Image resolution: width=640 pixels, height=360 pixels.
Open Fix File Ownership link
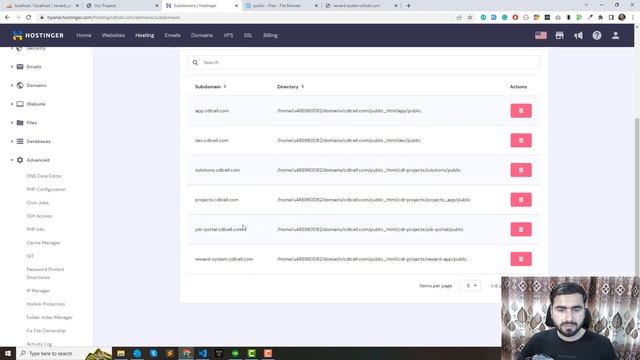46,331
